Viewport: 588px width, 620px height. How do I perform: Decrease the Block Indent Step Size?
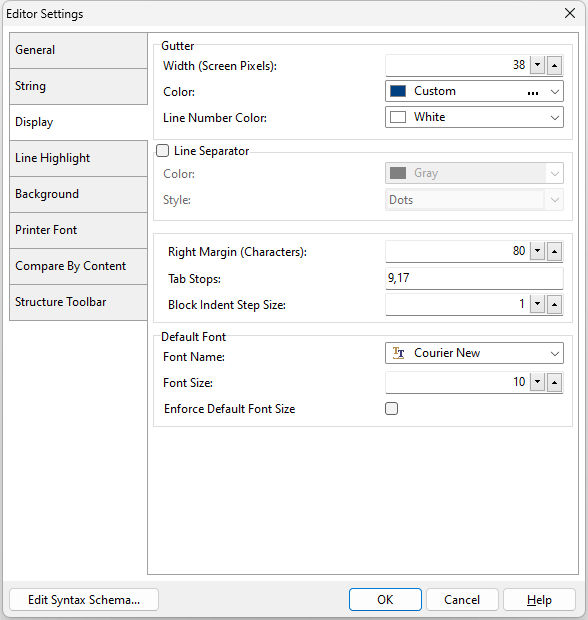tap(537, 304)
